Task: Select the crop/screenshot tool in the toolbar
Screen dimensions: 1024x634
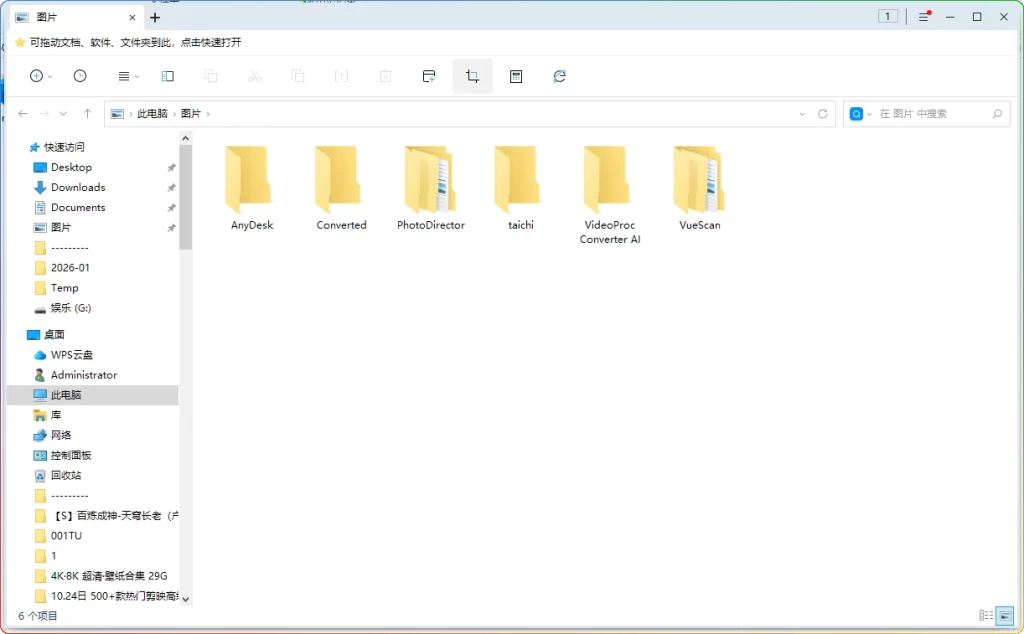Action: [472, 76]
